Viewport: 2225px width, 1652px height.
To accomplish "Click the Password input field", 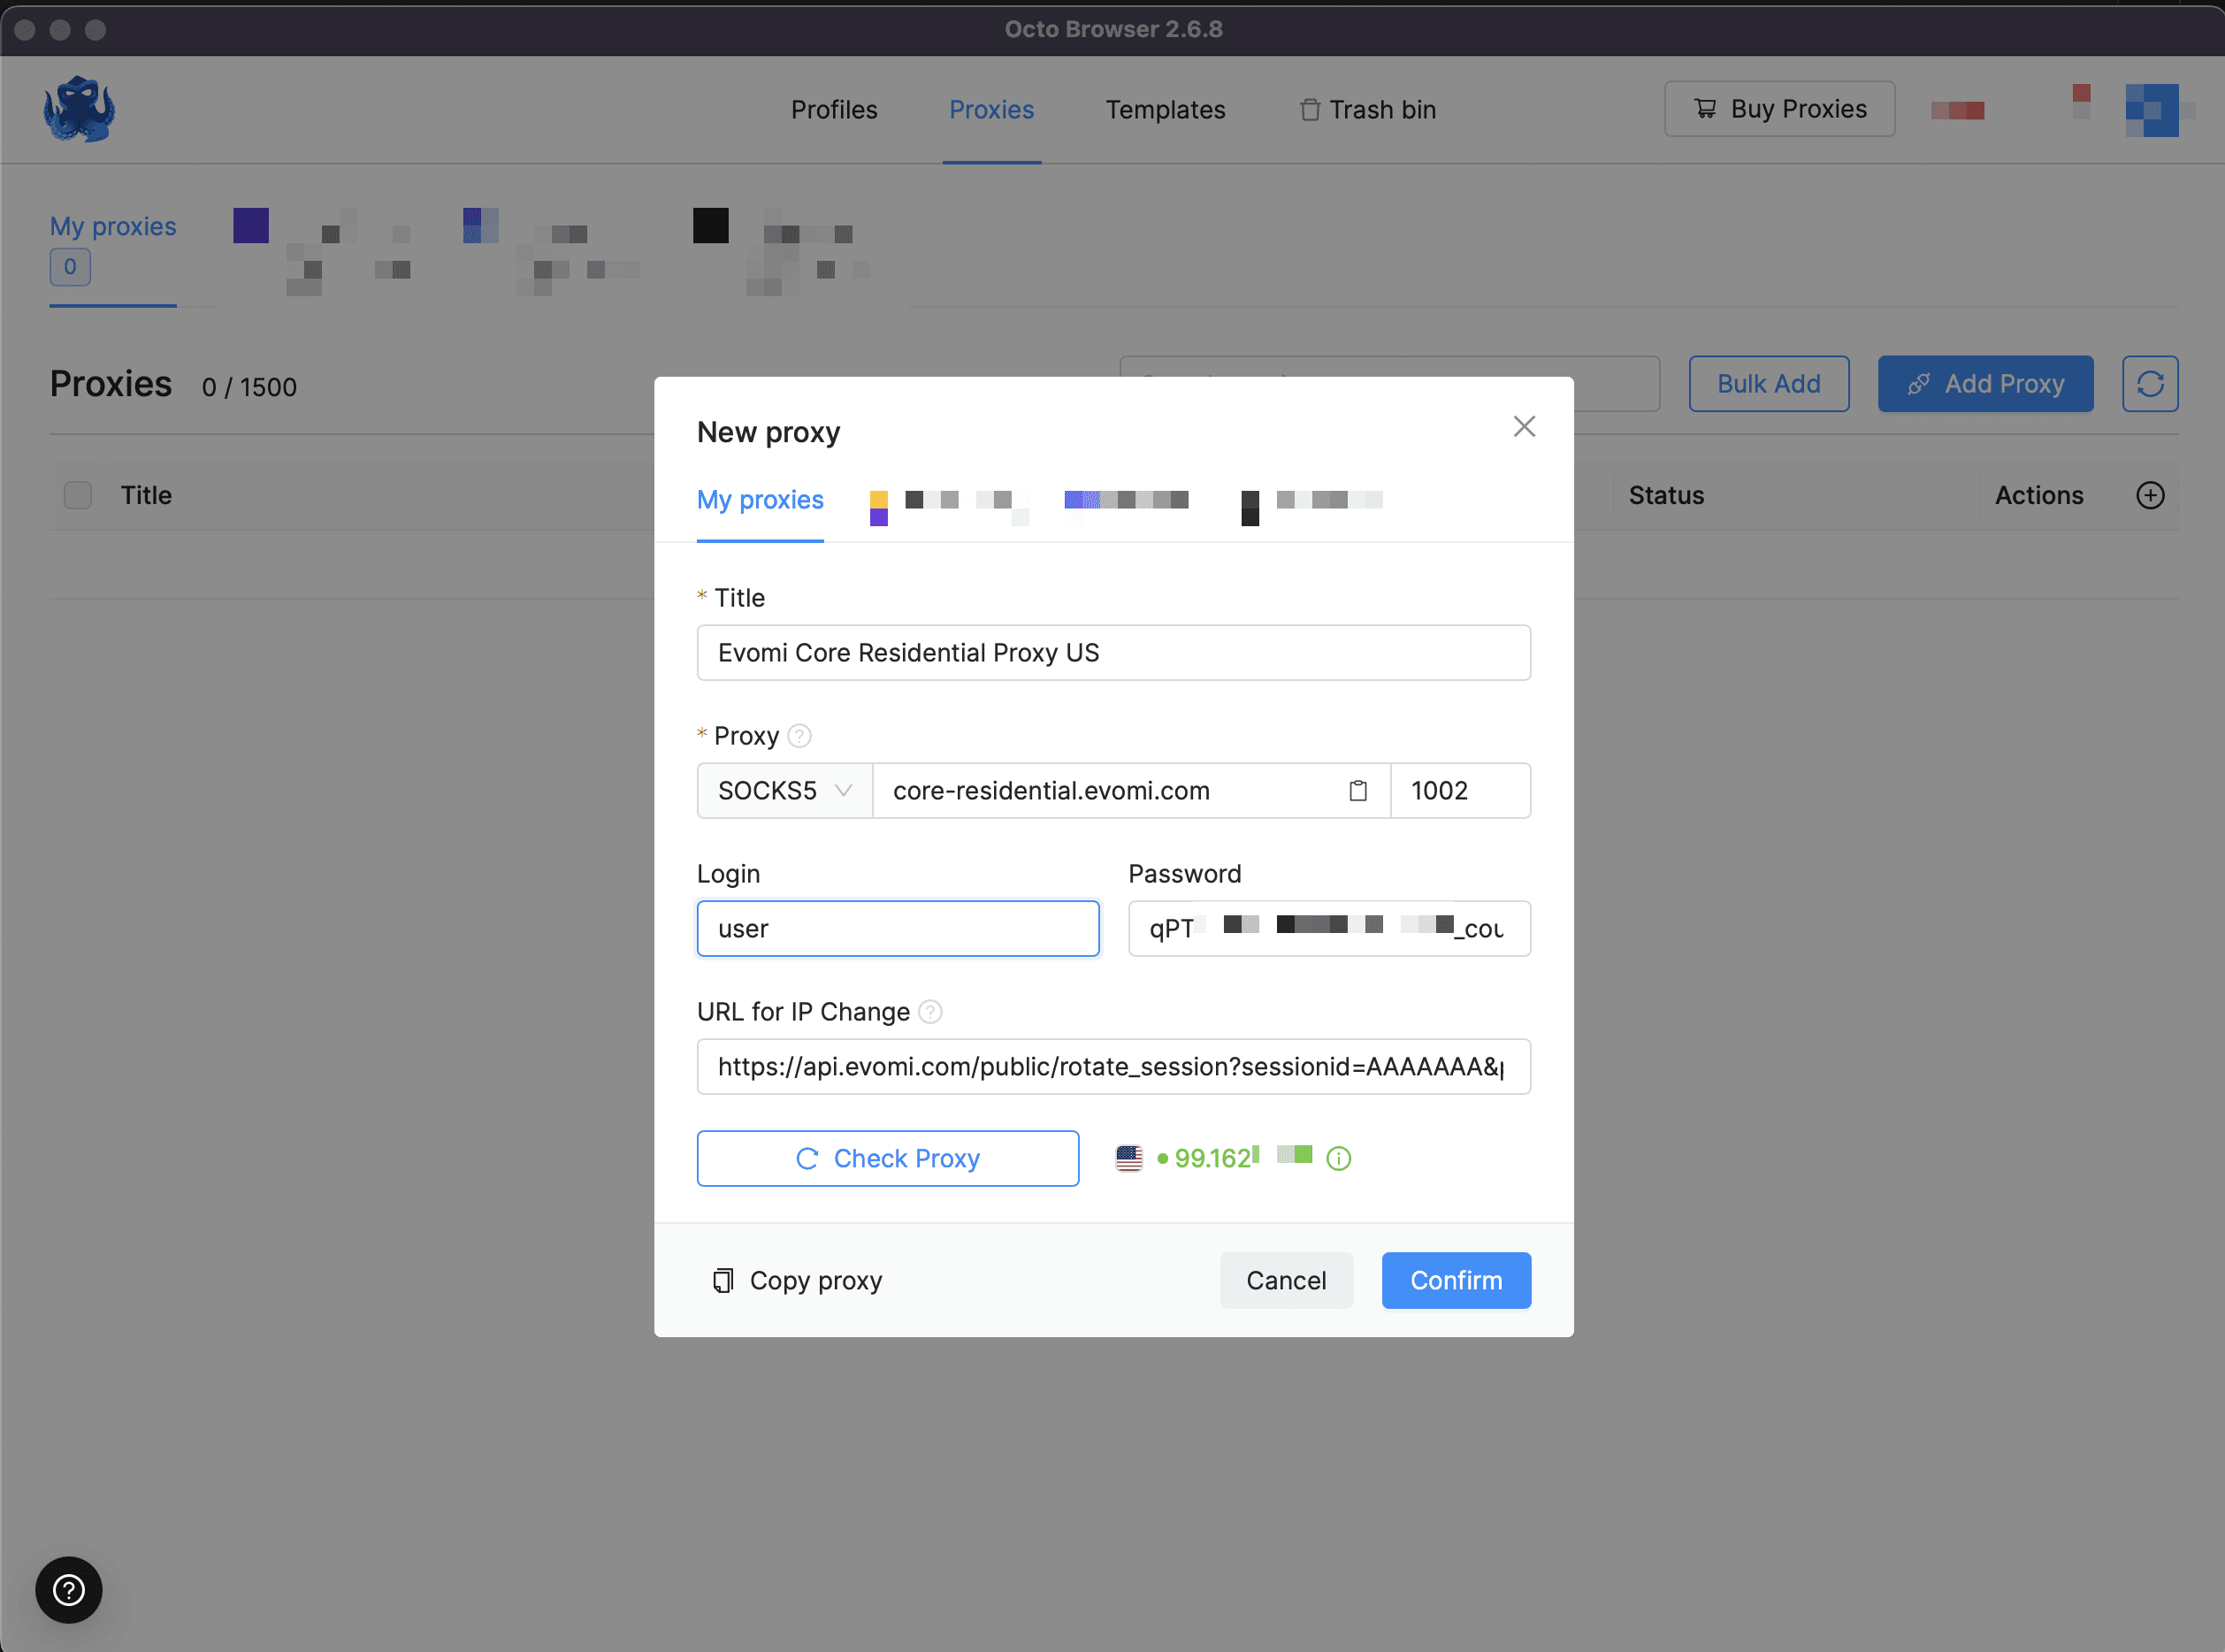I will pos(1329,929).
